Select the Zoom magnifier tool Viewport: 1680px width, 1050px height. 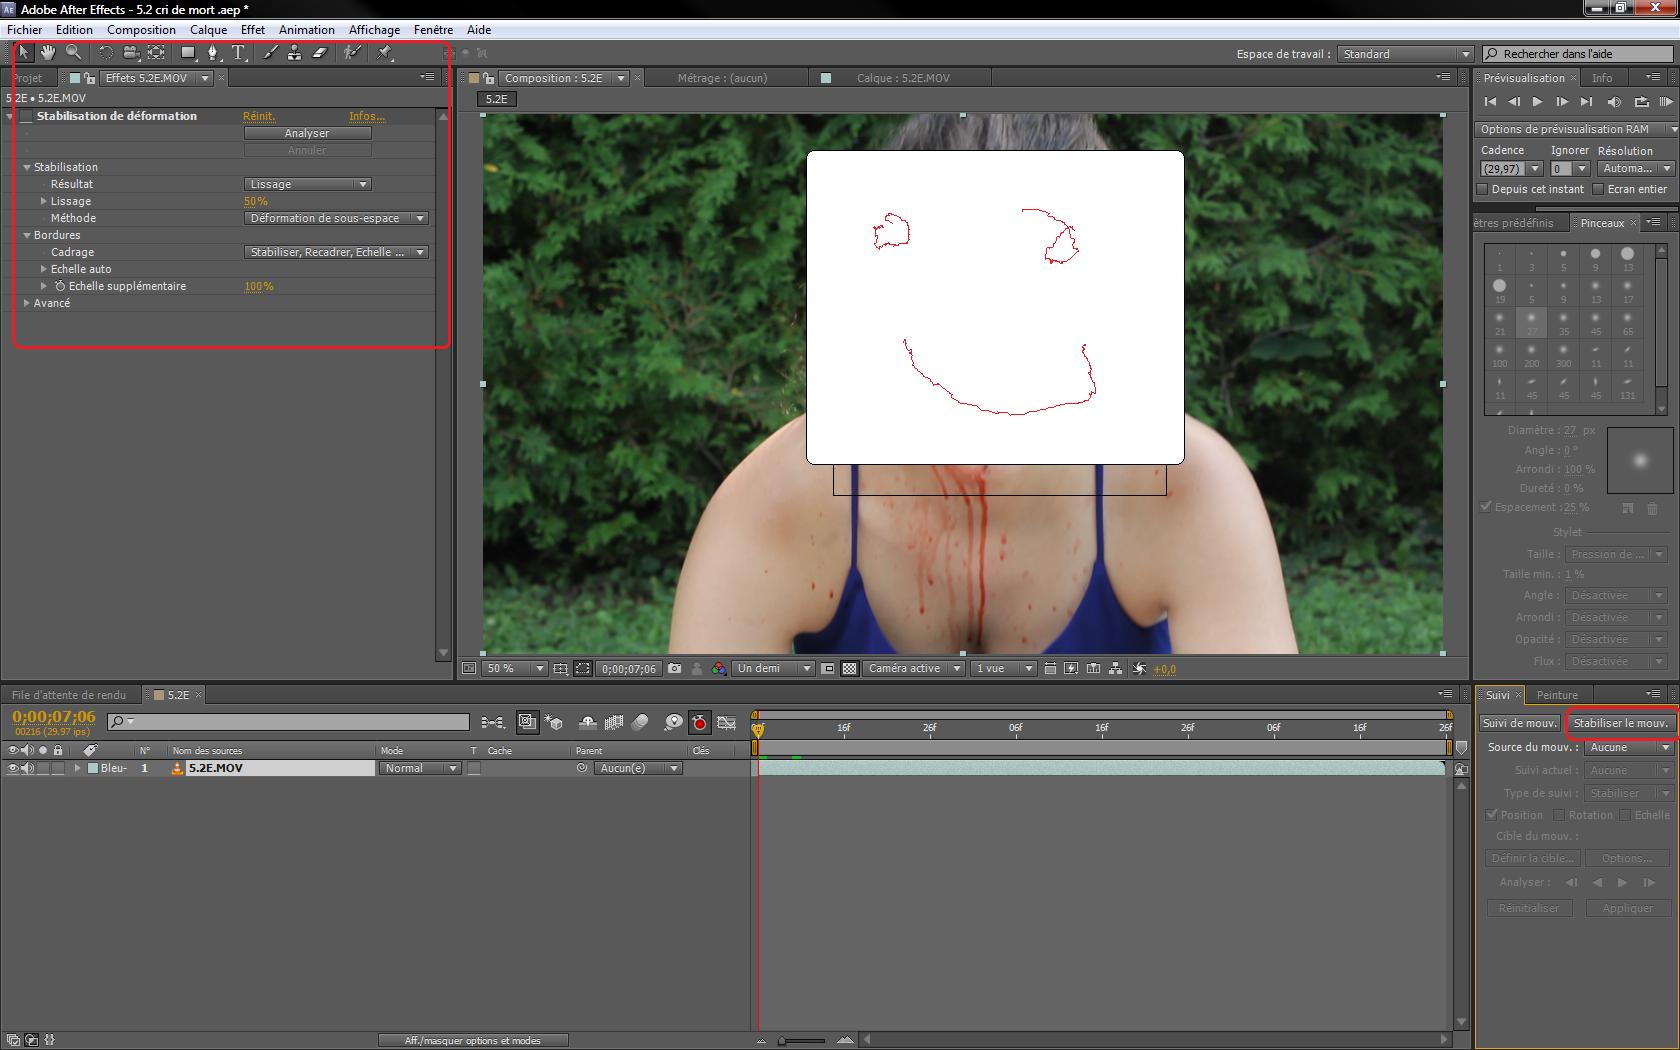(73, 53)
